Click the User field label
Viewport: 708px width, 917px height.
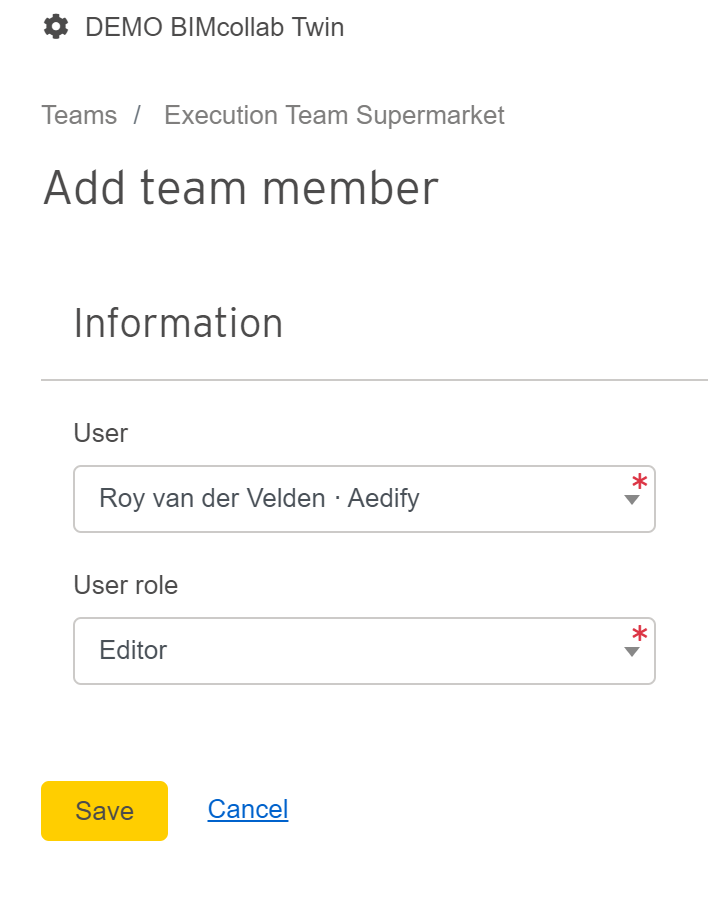point(101,433)
